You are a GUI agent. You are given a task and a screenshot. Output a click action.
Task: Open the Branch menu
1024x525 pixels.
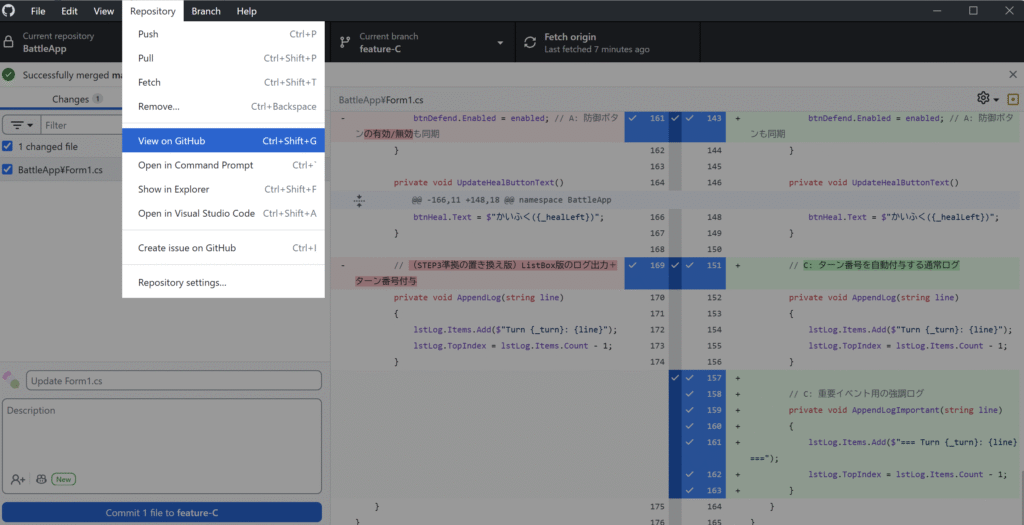pyautogui.click(x=206, y=11)
